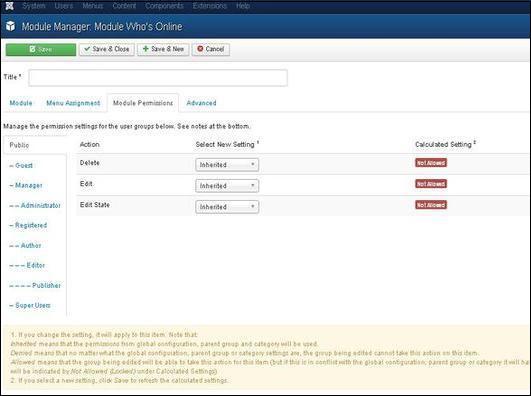Open the Help menu

[243, 6]
